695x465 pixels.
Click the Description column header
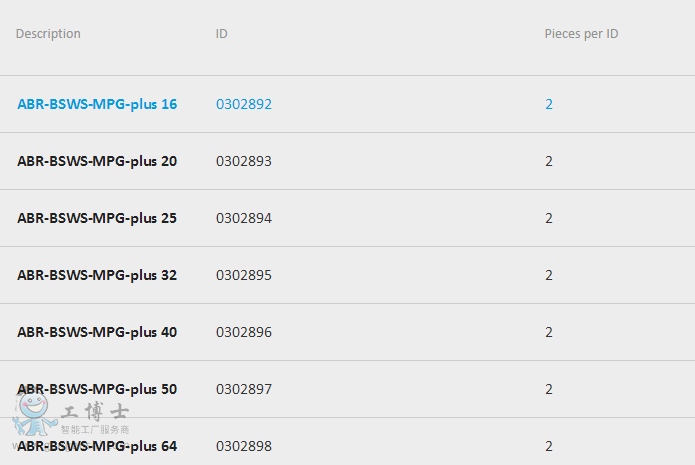(x=48, y=34)
